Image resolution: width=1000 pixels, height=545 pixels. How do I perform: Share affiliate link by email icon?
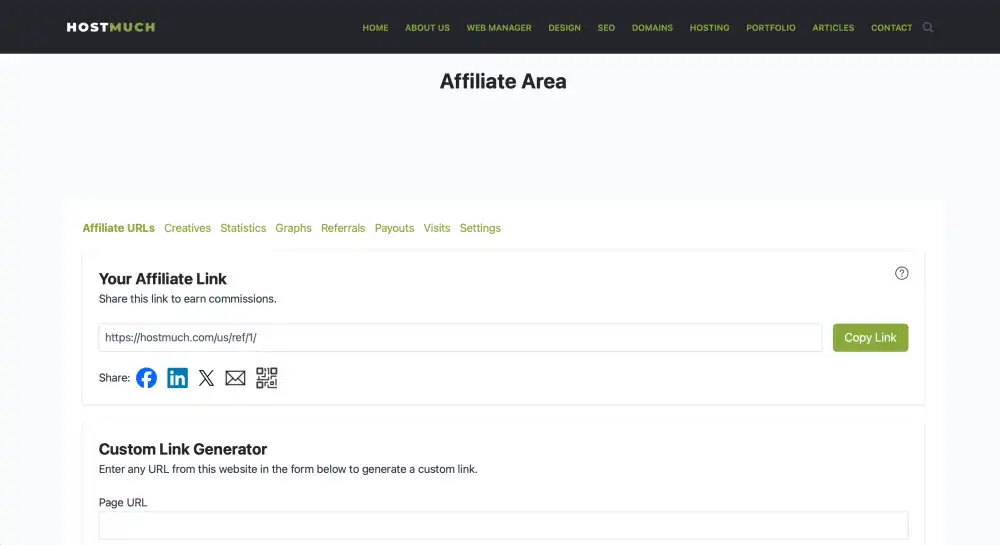[235, 378]
